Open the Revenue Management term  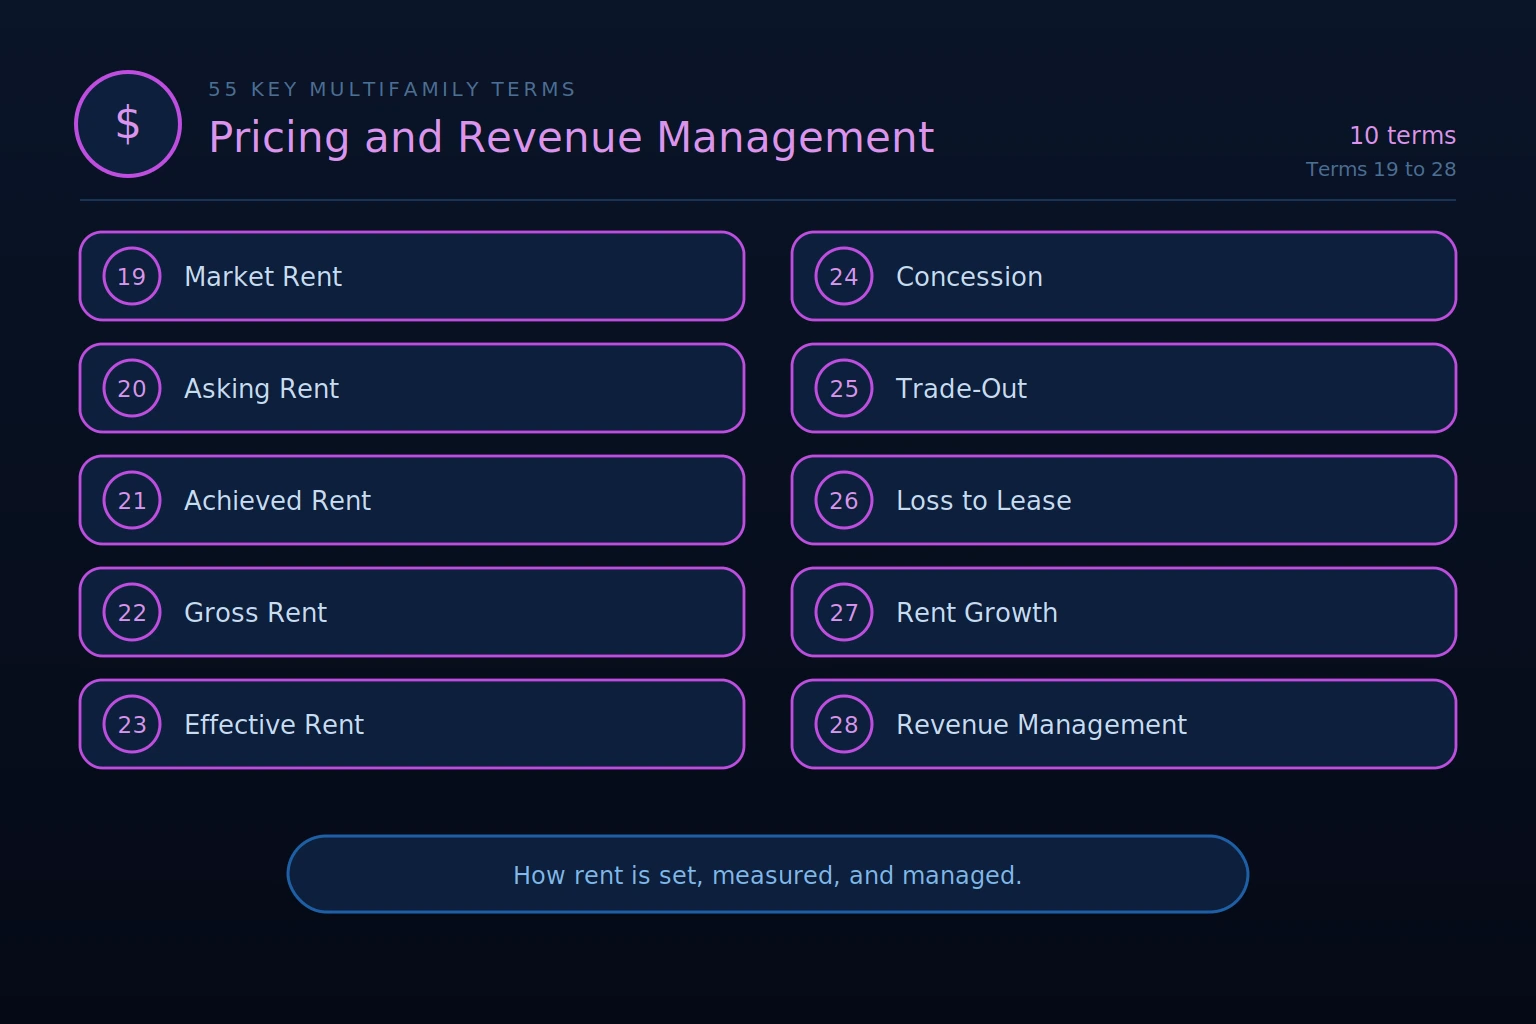click(1124, 724)
